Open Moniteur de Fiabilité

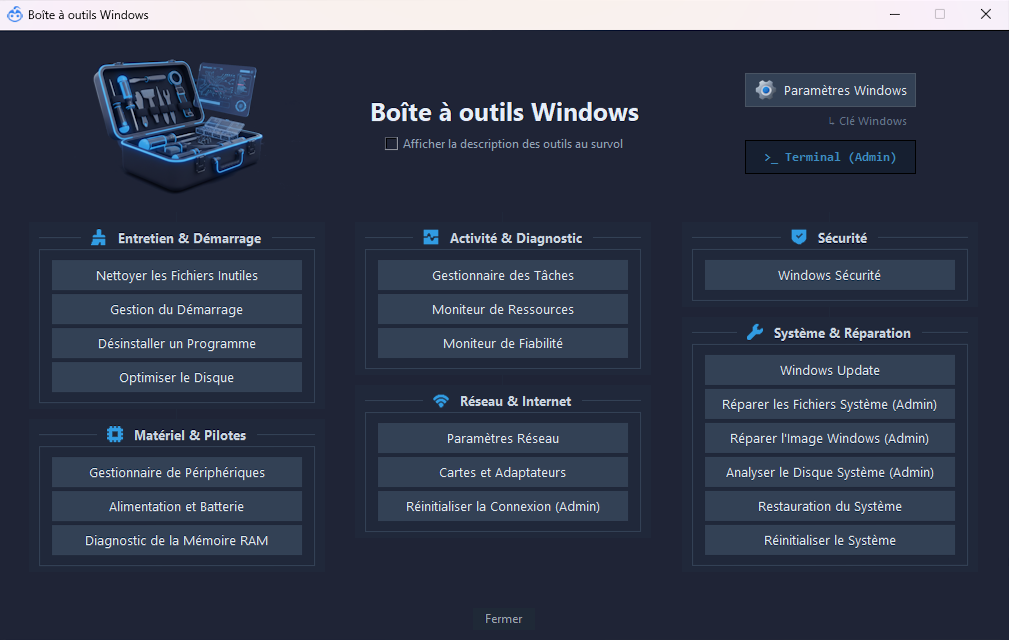(503, 343)
